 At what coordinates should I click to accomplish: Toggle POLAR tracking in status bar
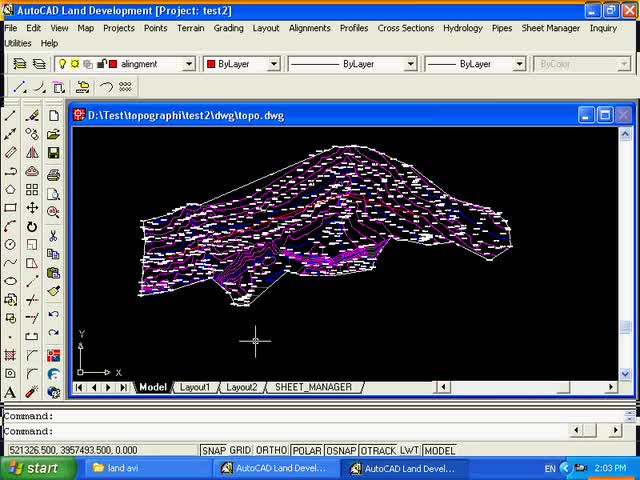tap(307, 450)
